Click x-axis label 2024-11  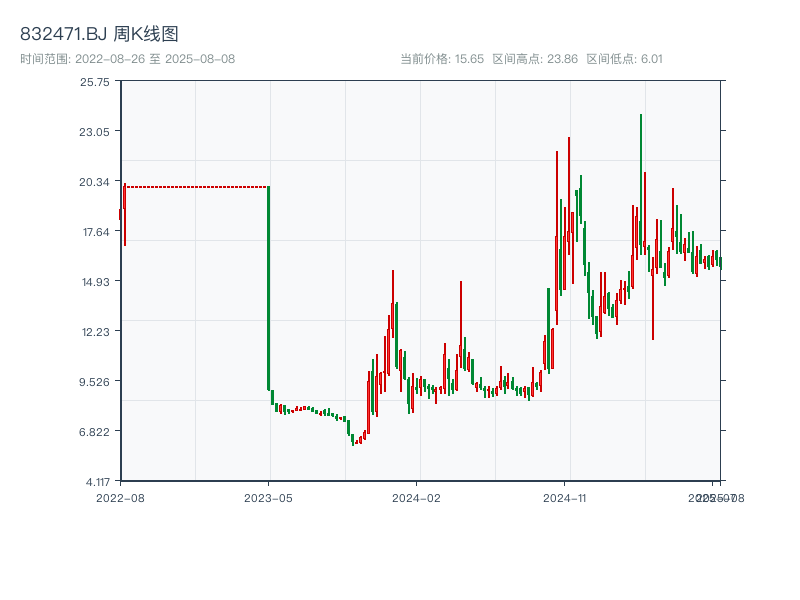pyautogui.click(x=564, y=498)
